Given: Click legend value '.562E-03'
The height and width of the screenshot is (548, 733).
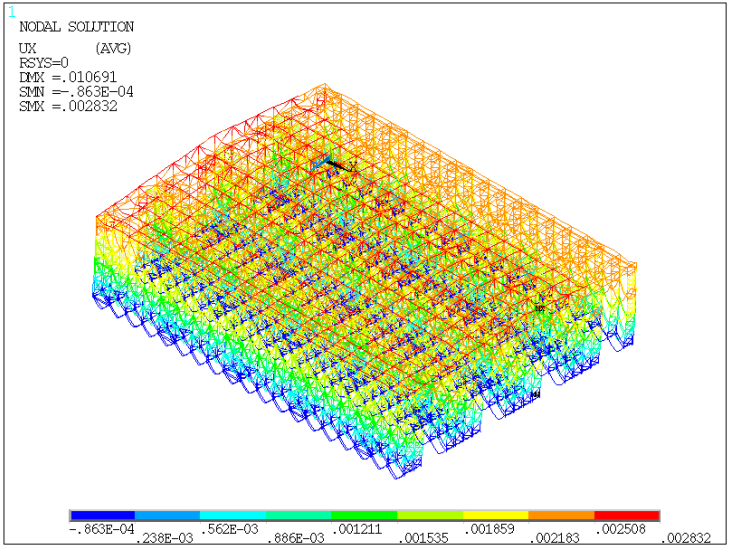Looking at the screenshot, I should (x=230, y=529).
